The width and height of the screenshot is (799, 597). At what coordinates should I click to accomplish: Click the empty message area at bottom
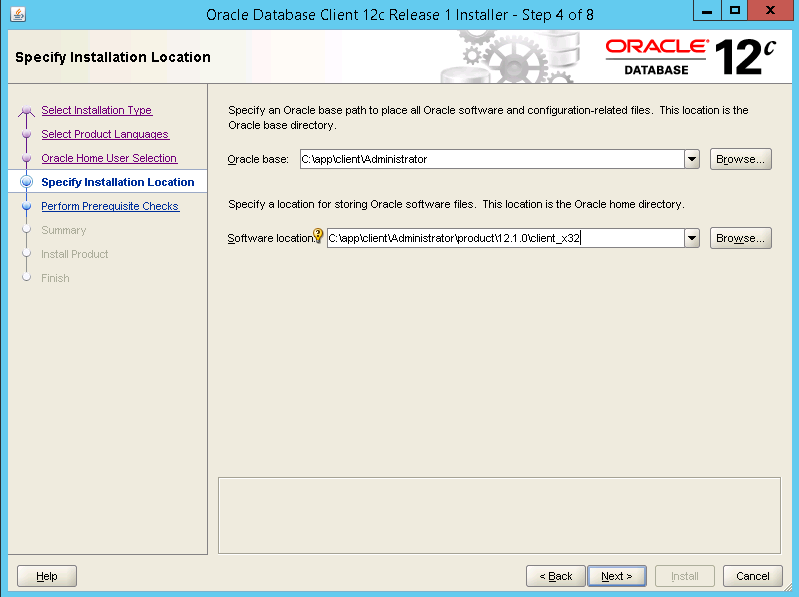click(499, 515)
